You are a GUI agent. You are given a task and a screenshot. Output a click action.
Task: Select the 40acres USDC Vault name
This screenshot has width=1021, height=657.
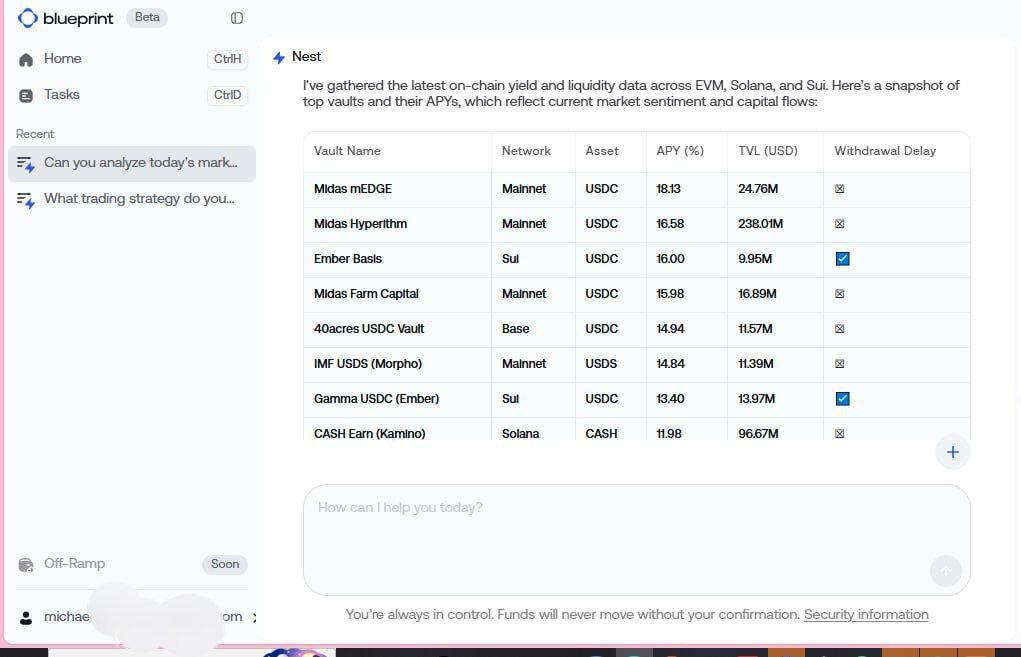point(369,329)
